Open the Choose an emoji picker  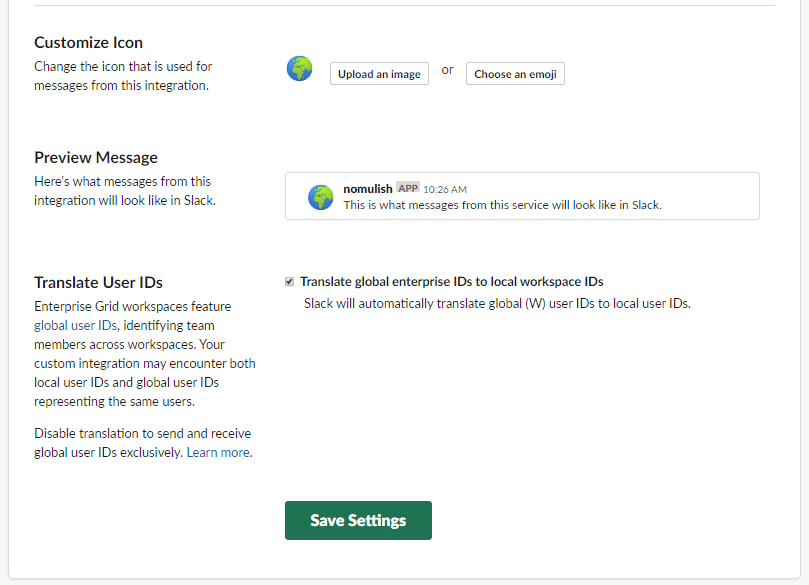[515, 74]
